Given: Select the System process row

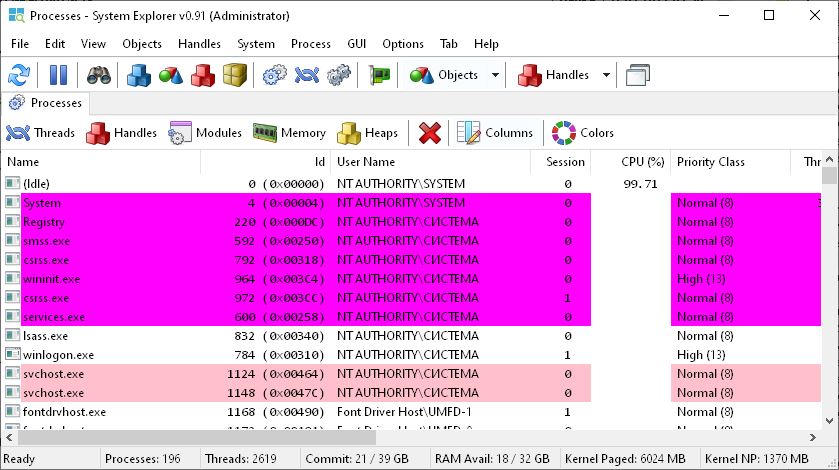Looking at the screenshot, I should [412, 203].
